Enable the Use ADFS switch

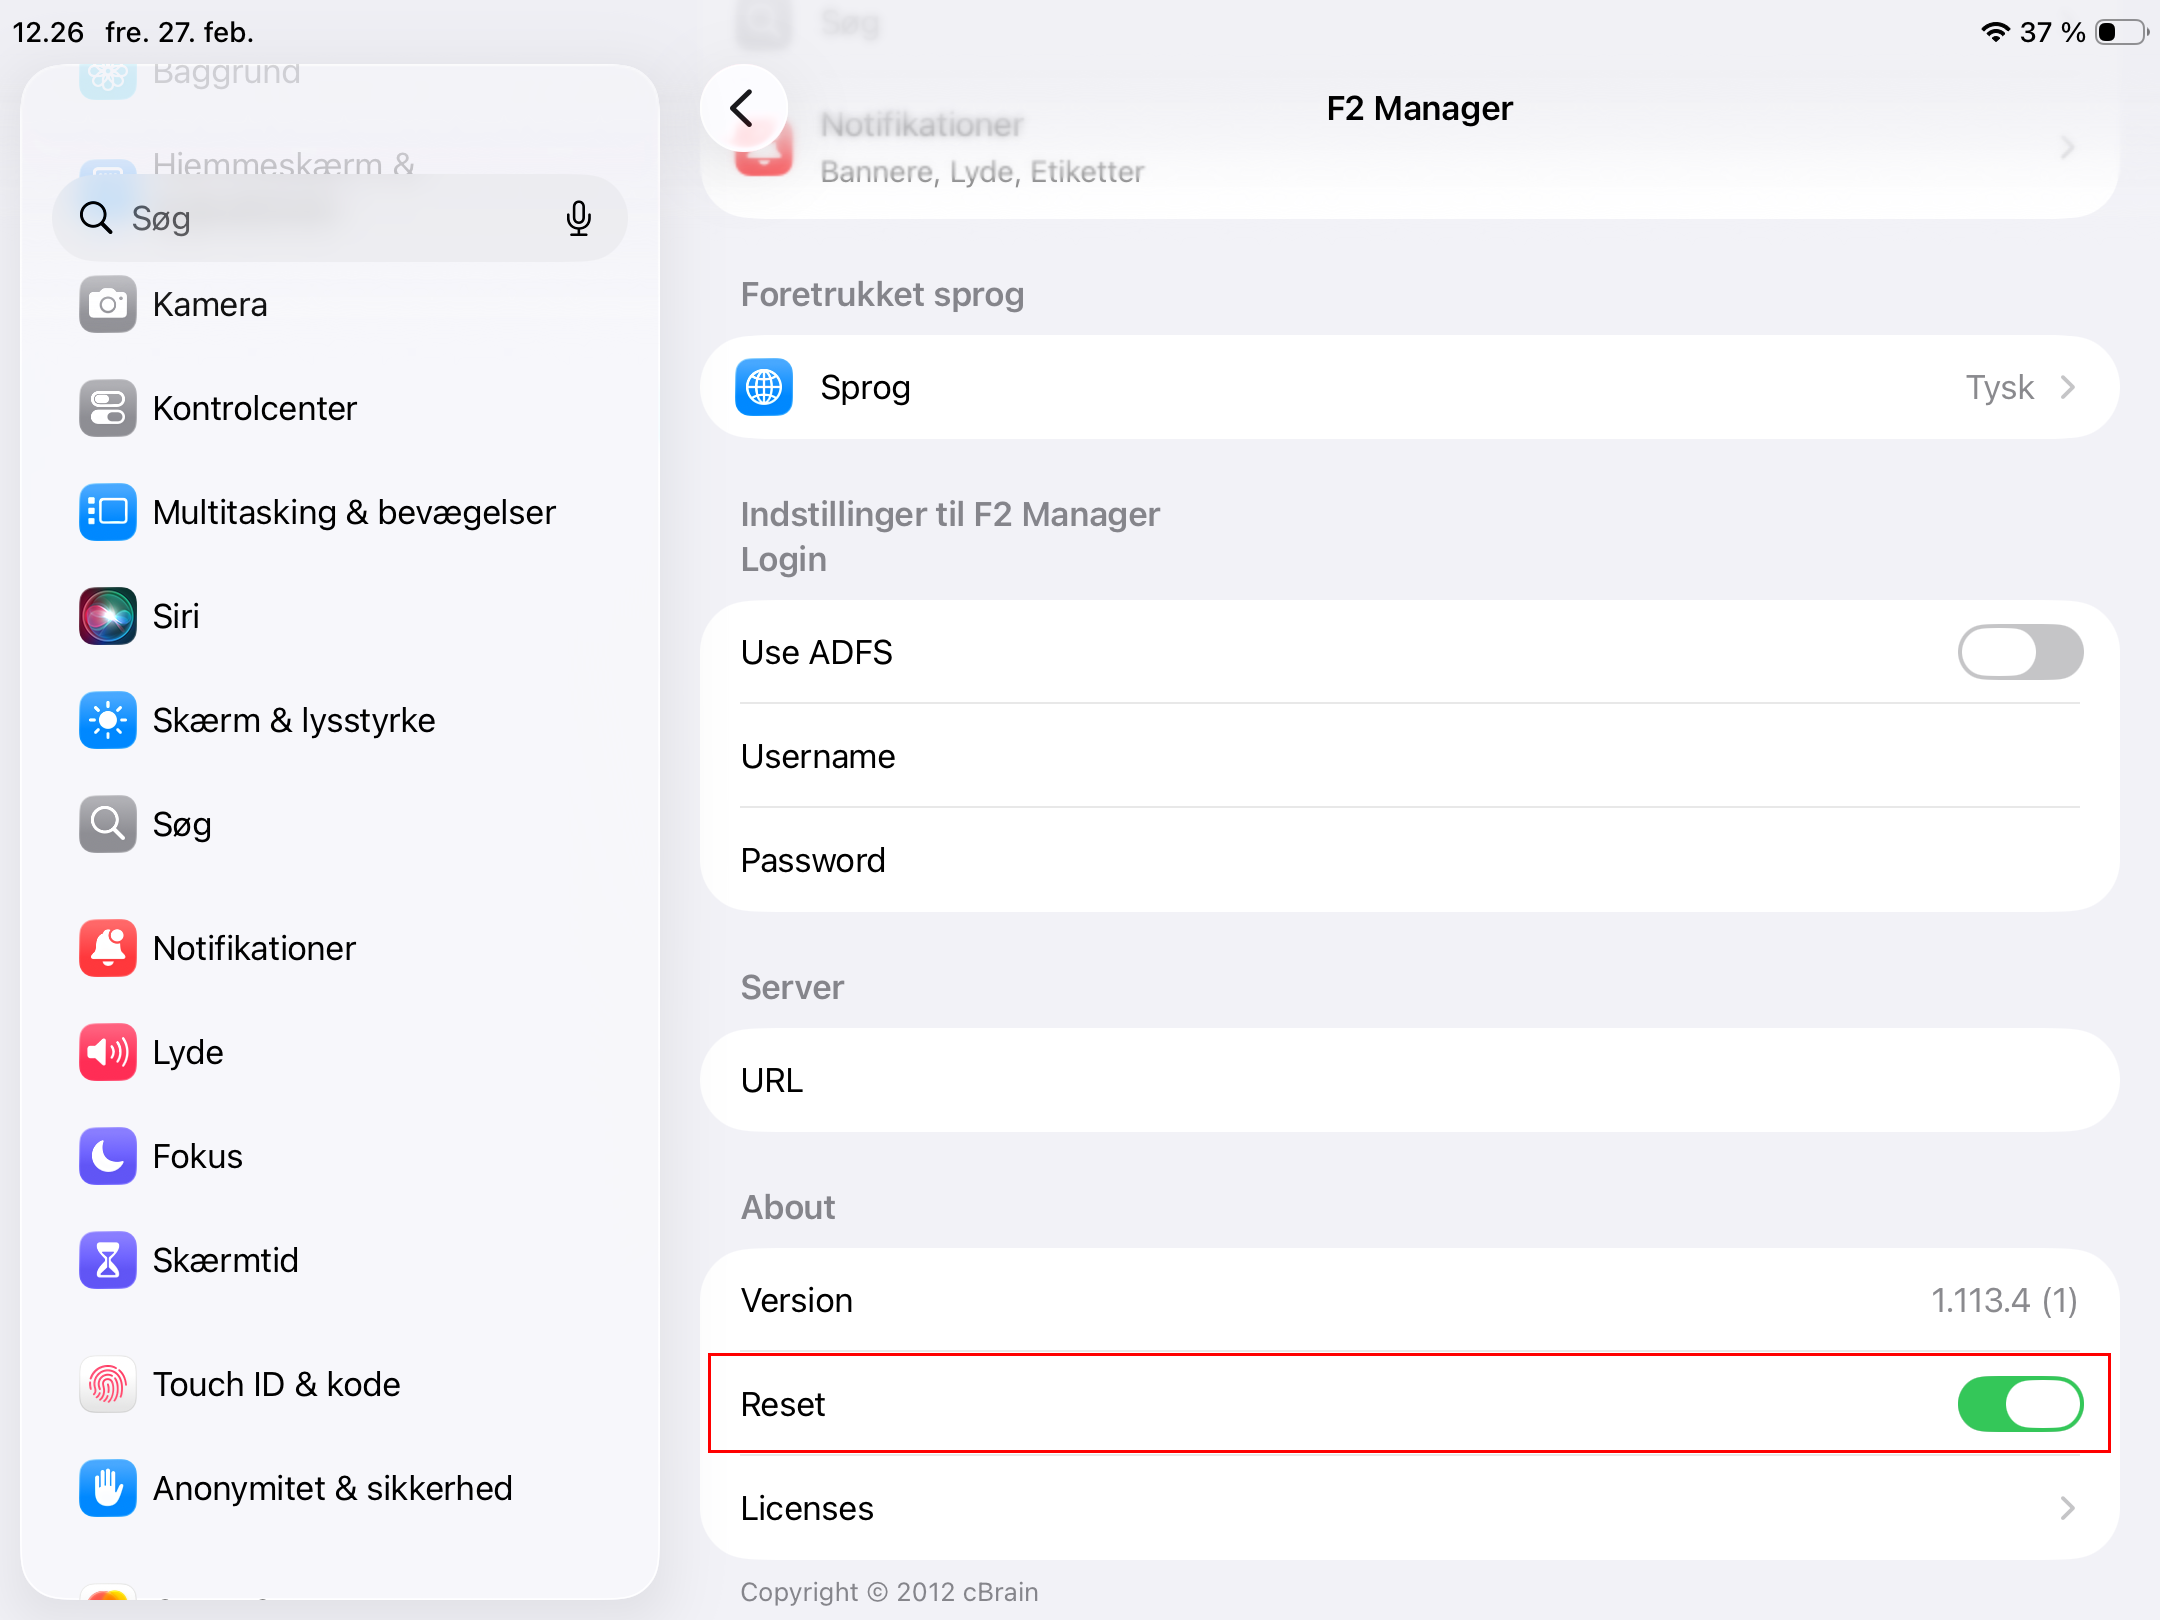(x=2020, y=652)
